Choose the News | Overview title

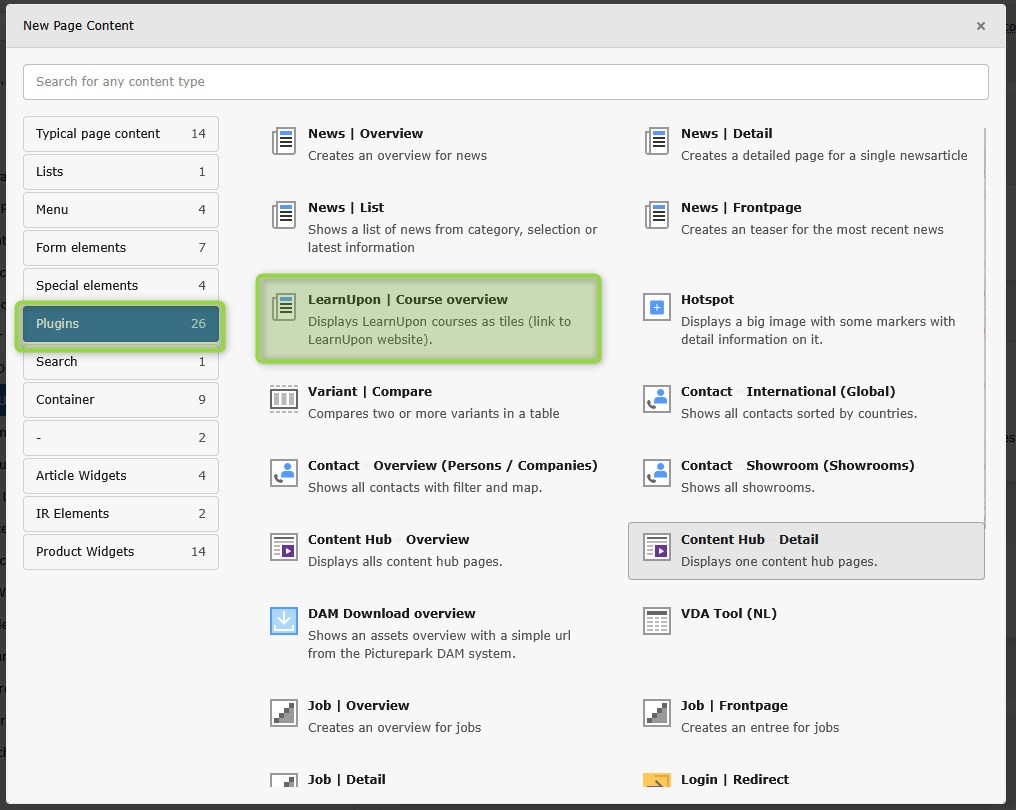365,133
